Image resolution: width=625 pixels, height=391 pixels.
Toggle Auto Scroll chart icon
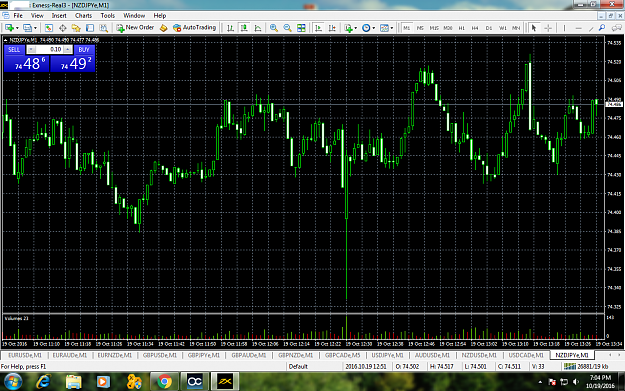(318, 28)
